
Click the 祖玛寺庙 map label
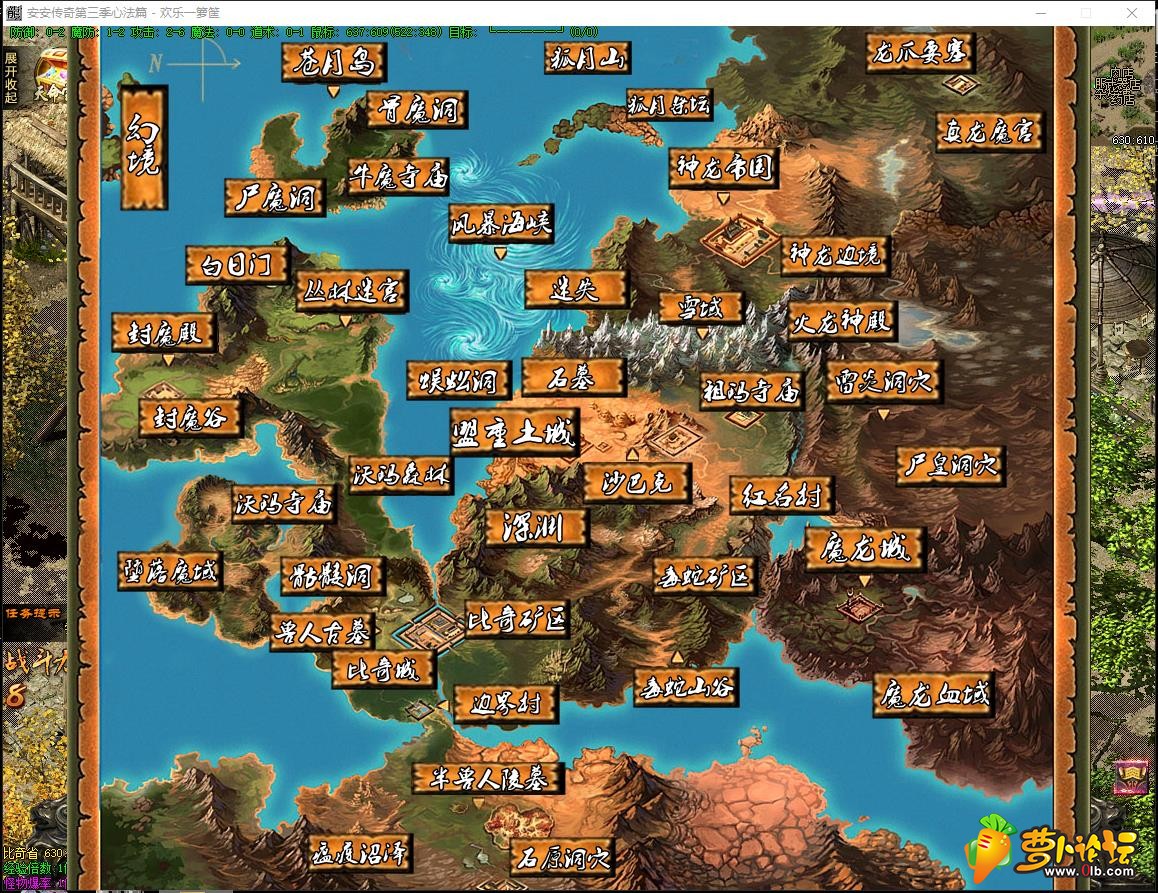[752, 391]
